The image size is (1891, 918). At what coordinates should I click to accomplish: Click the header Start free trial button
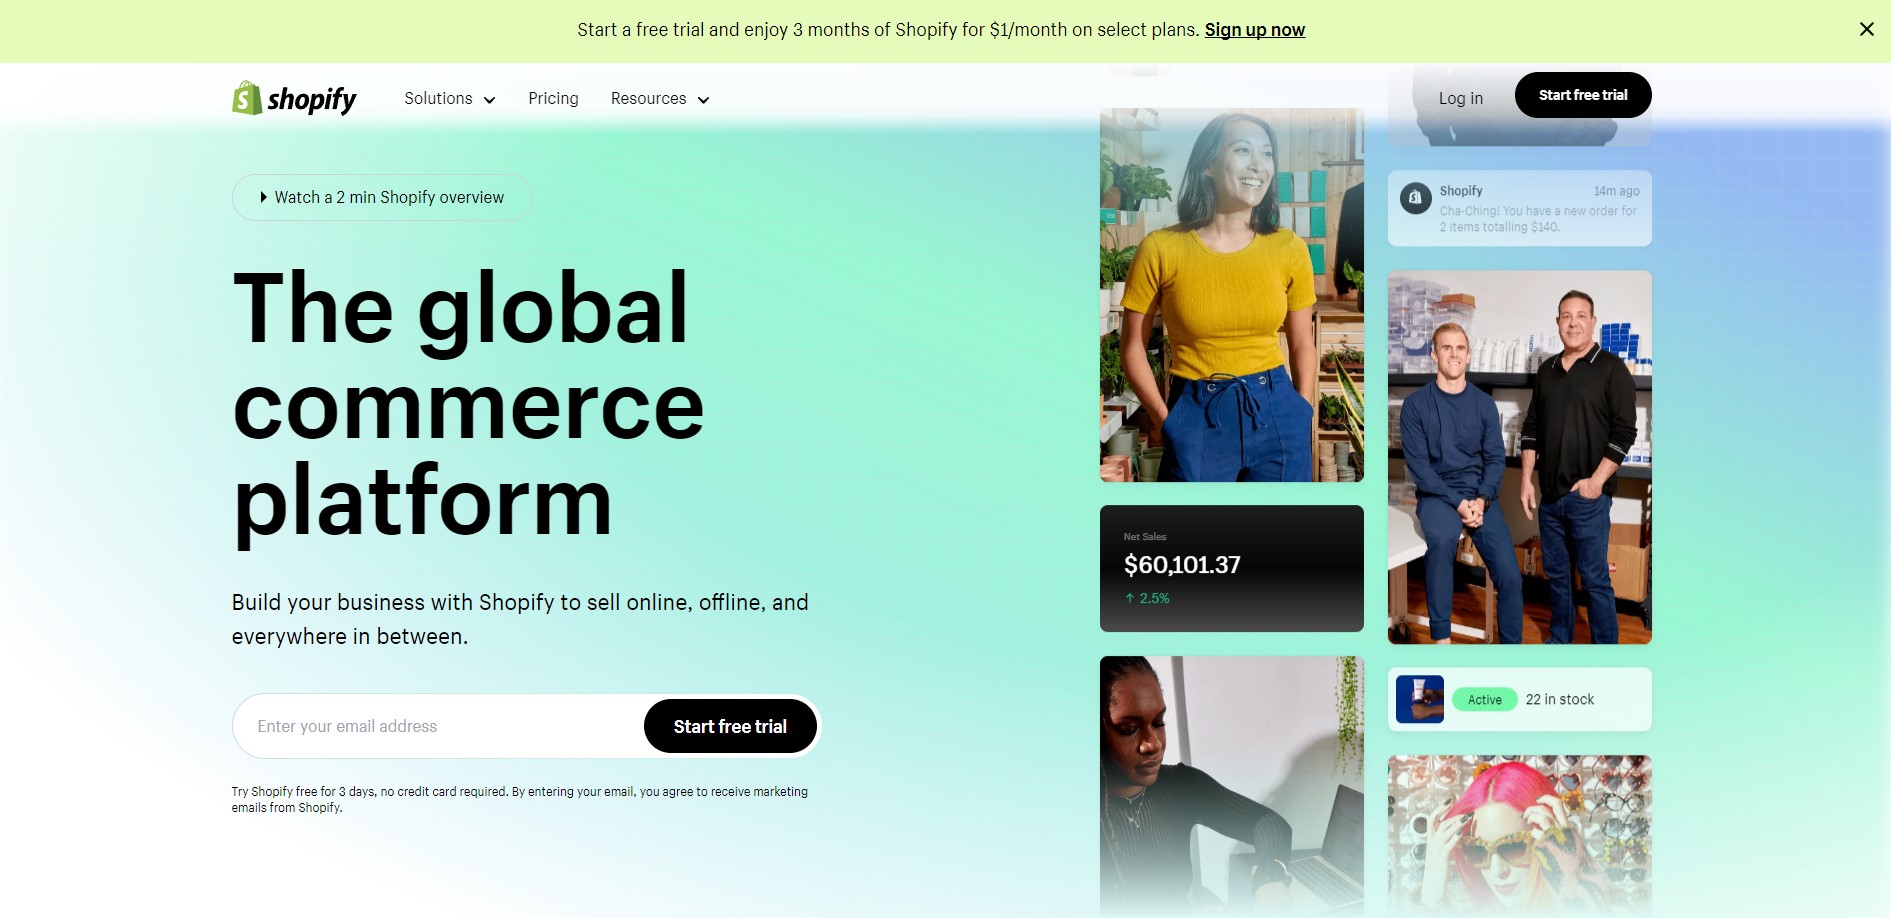pos(1583,95)
